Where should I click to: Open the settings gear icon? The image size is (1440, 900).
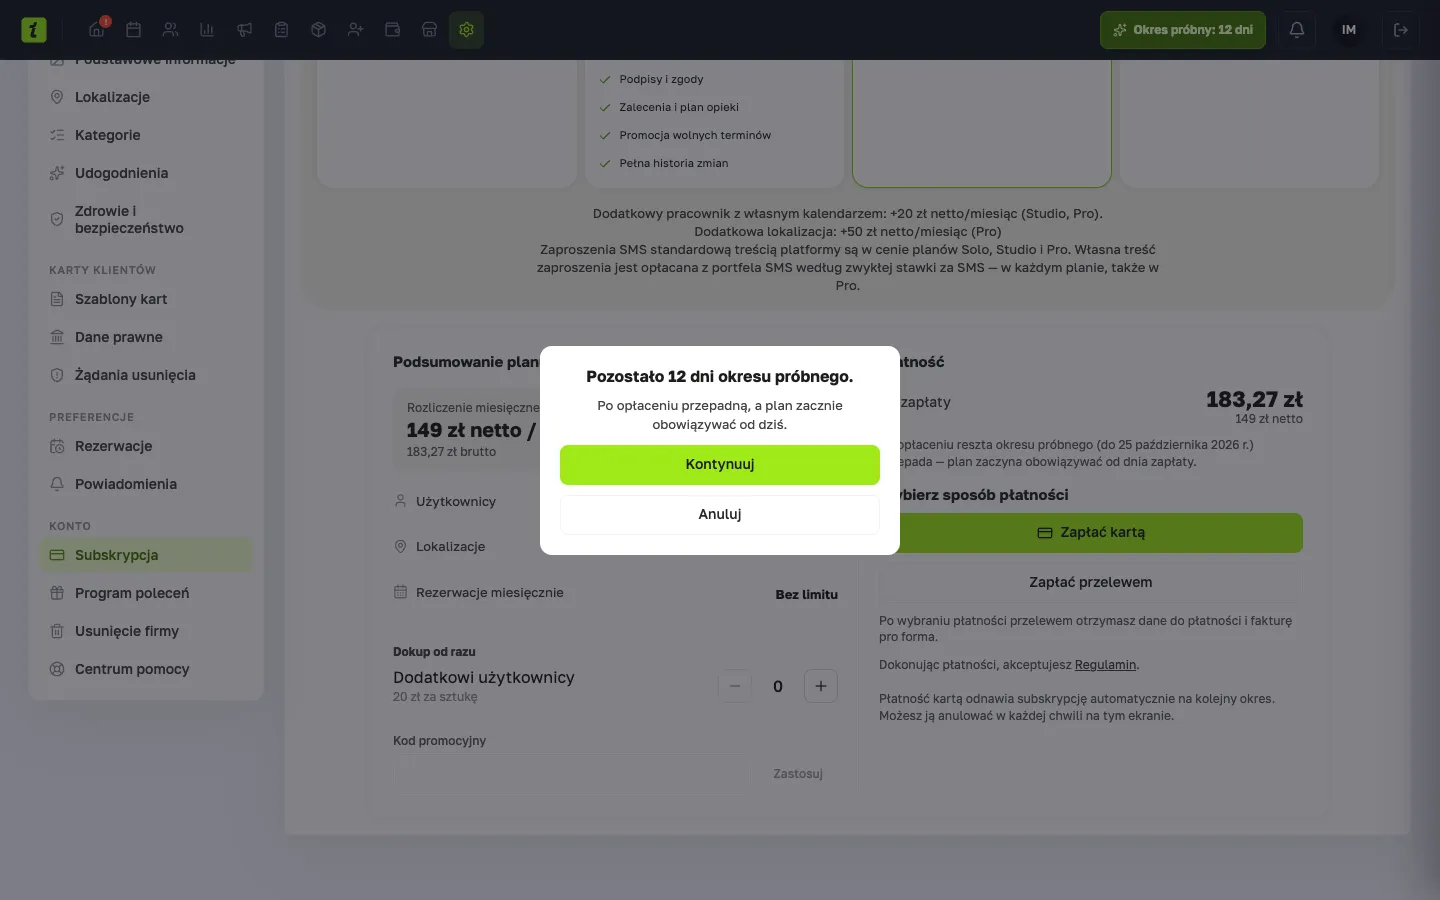click(x=467, y=30)
